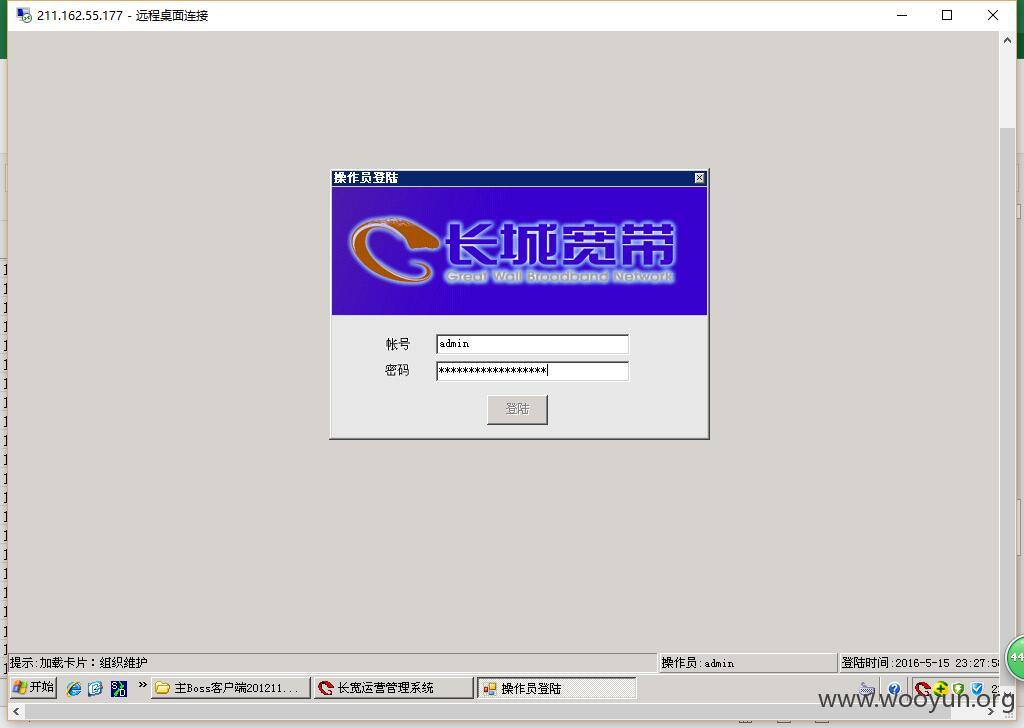Click the status text 提示:加载卡片:组织维护
1024x728 pixels.
(x=78, y=663)
